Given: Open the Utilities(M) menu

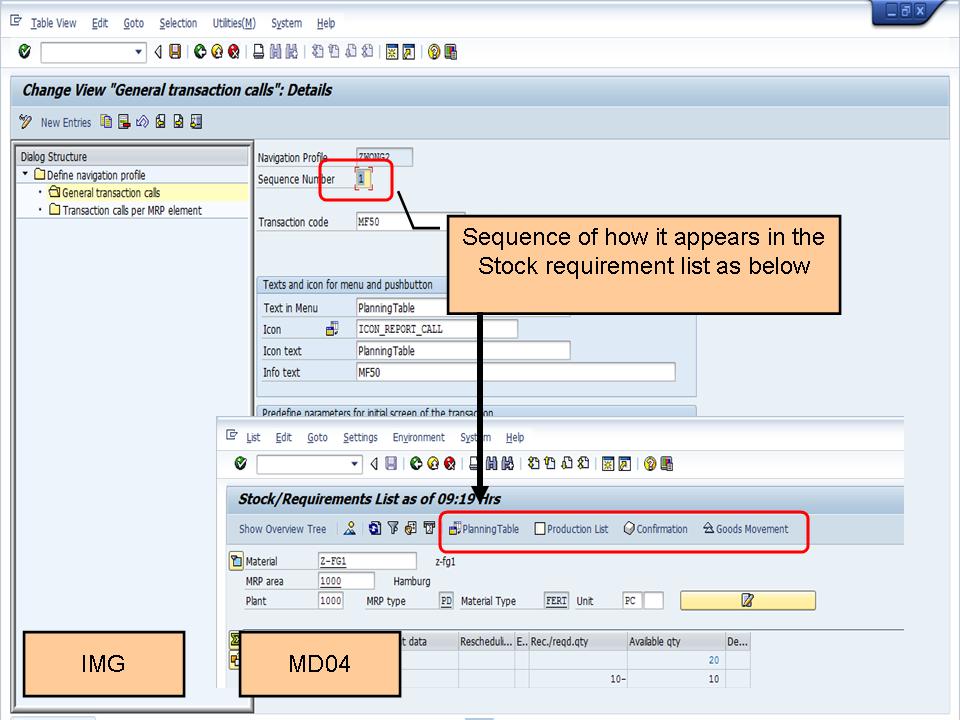Looking at the screenshot, I should [232, 23].
